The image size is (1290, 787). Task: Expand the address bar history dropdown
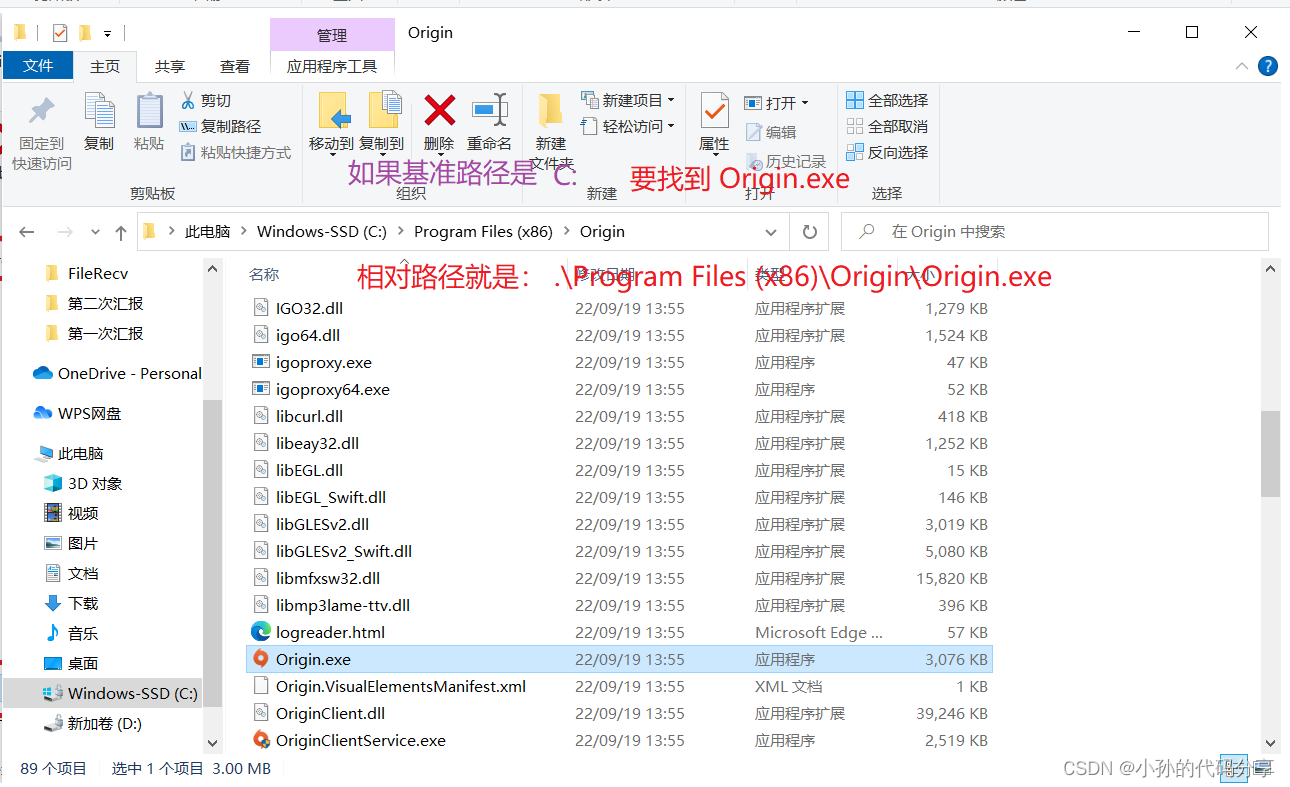point(770,231)
